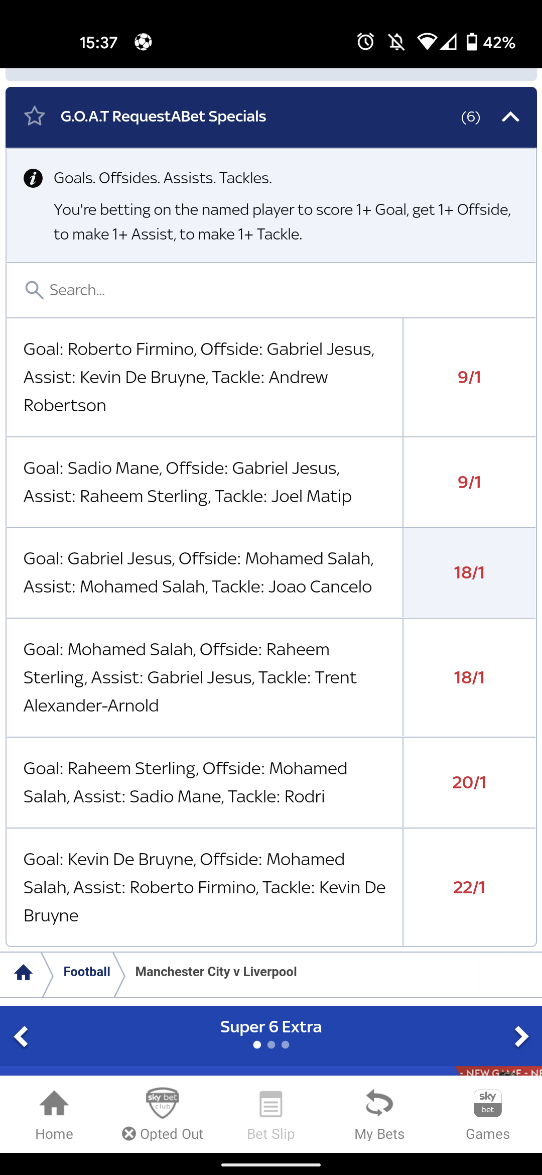Go to home via breadcrumb house icon
The width and height of the screenshot is (542, 1175).
(x=23, y=972)
